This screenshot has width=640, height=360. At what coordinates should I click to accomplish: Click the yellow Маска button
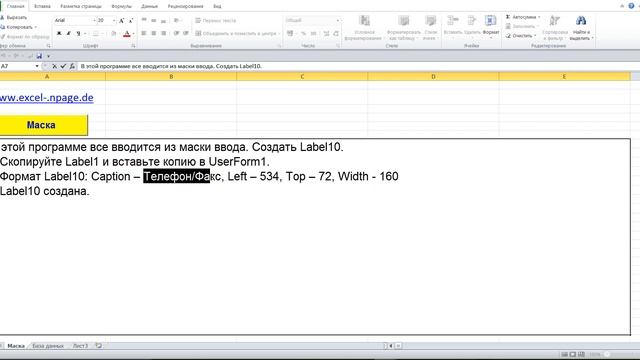pyautogui.click(x=43, y=125)
